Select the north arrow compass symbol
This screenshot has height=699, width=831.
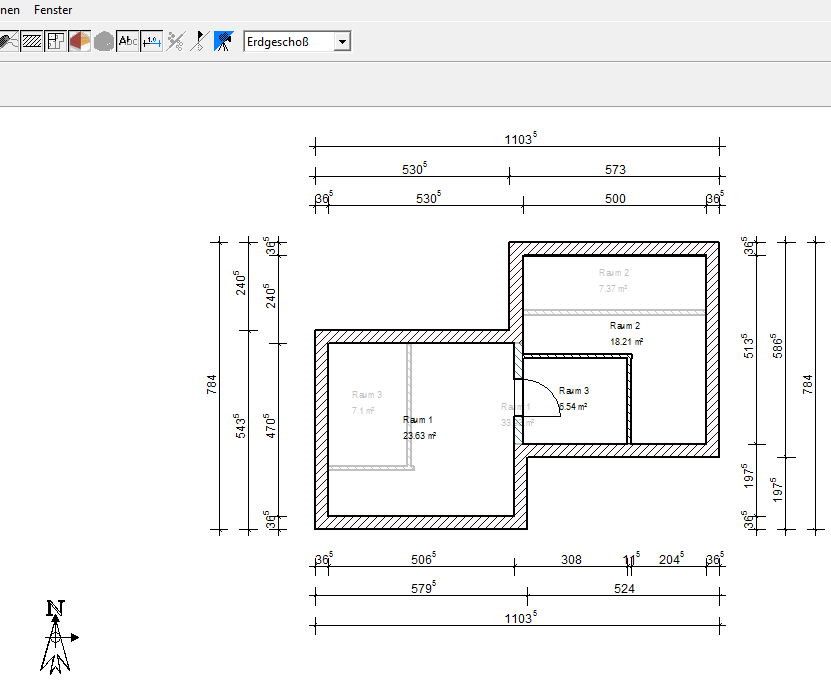pos(58,636)
